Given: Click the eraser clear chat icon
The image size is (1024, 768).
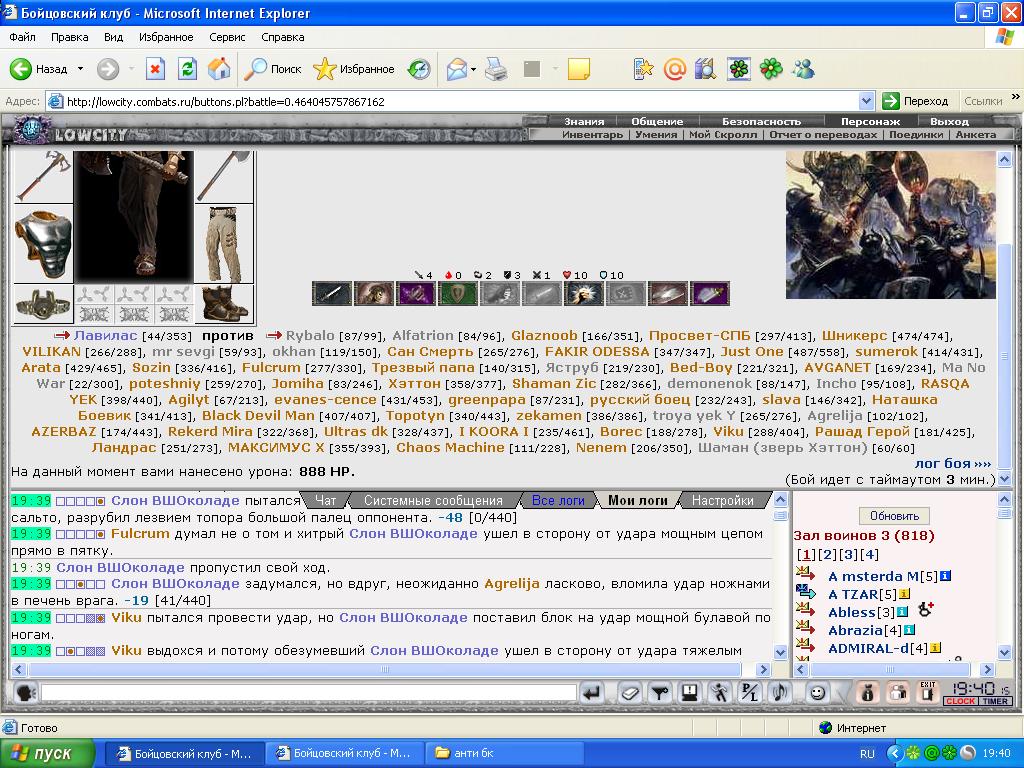Looking at the screenshot, I should click(630, 692).
